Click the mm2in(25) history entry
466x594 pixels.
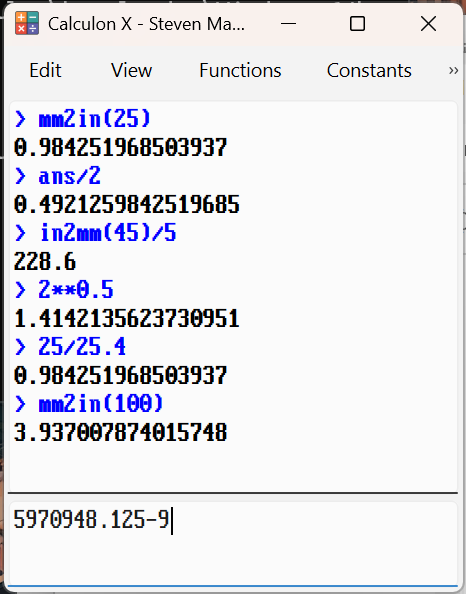pyautogui.click(x=94, y=119)
